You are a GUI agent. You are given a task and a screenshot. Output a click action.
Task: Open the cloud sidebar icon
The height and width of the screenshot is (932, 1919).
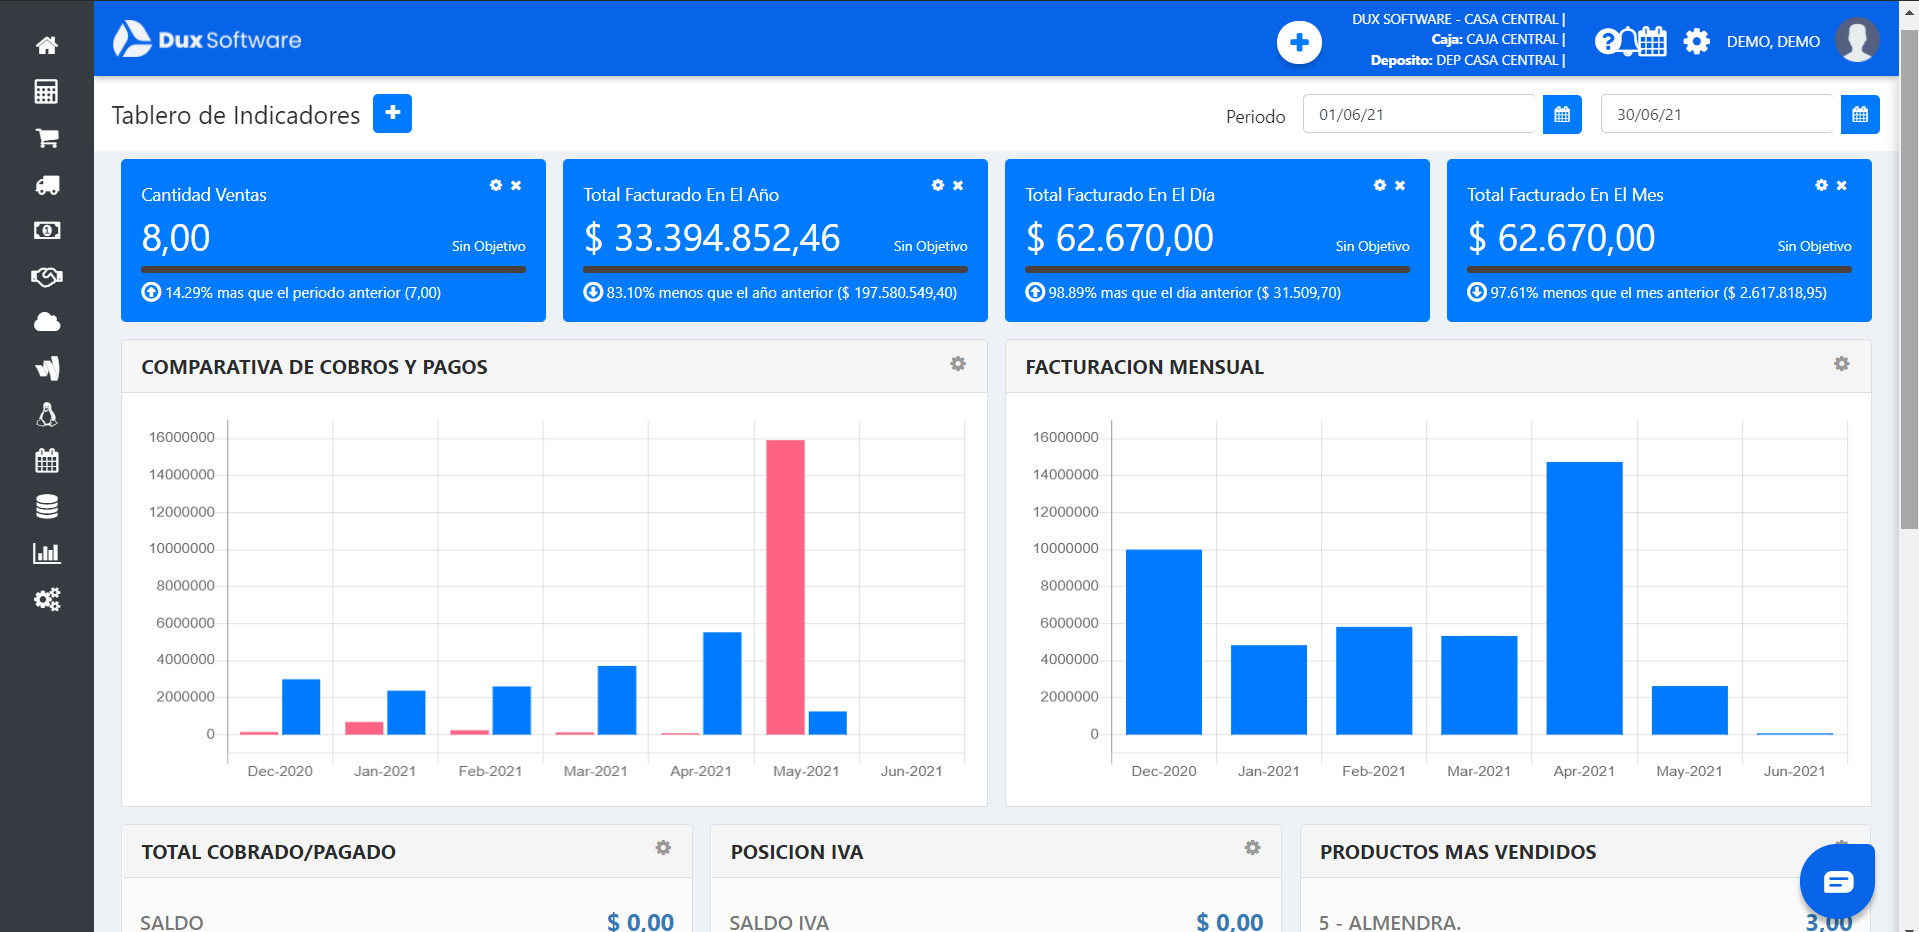pyautogui.click(x=46, y=322)
